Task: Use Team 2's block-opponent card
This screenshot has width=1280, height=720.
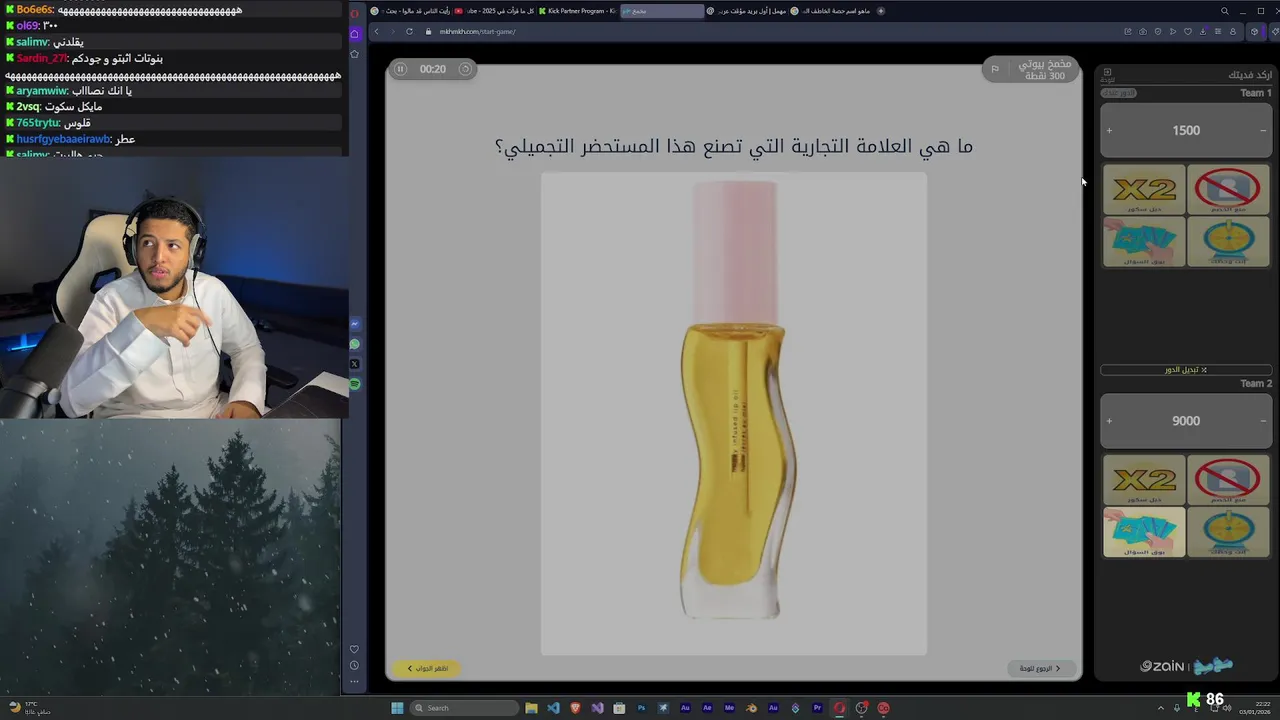Action: [1228, 480]
